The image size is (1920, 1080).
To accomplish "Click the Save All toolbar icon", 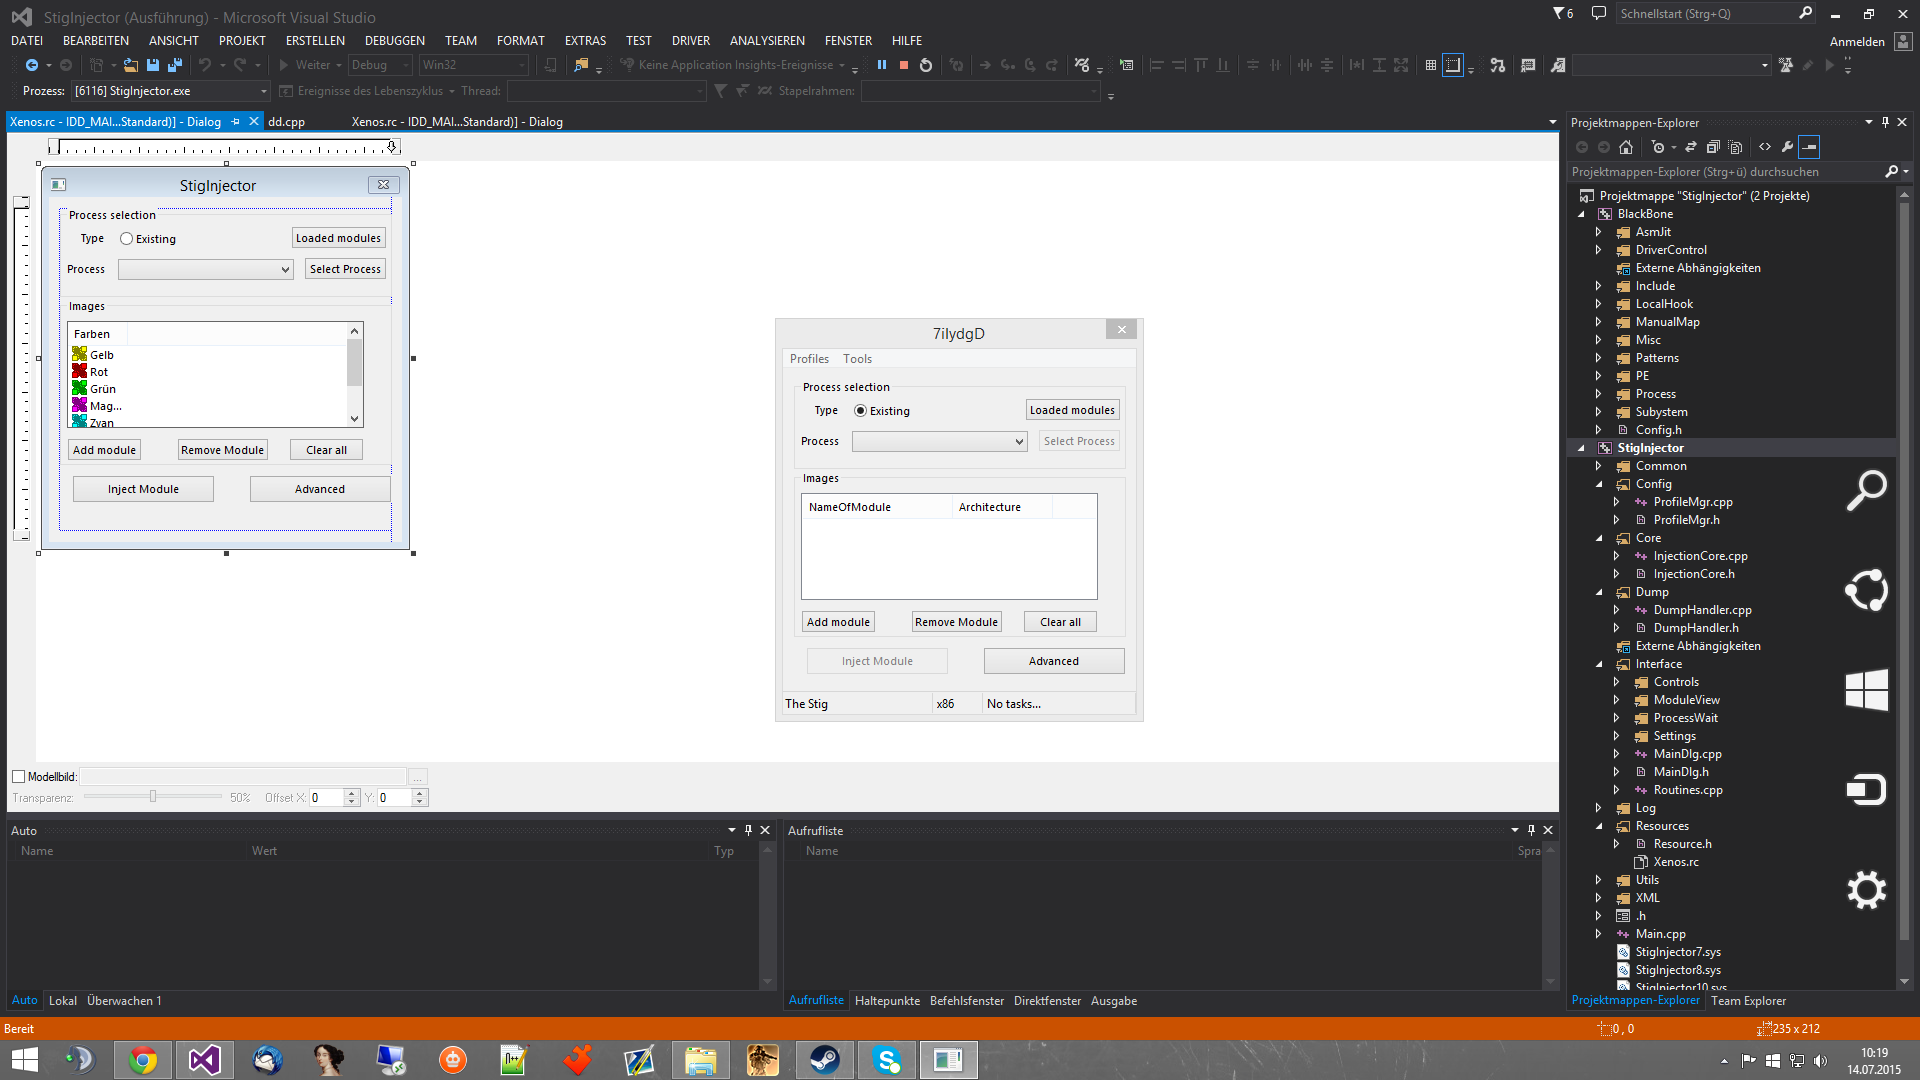I will (x=174, y=64).
